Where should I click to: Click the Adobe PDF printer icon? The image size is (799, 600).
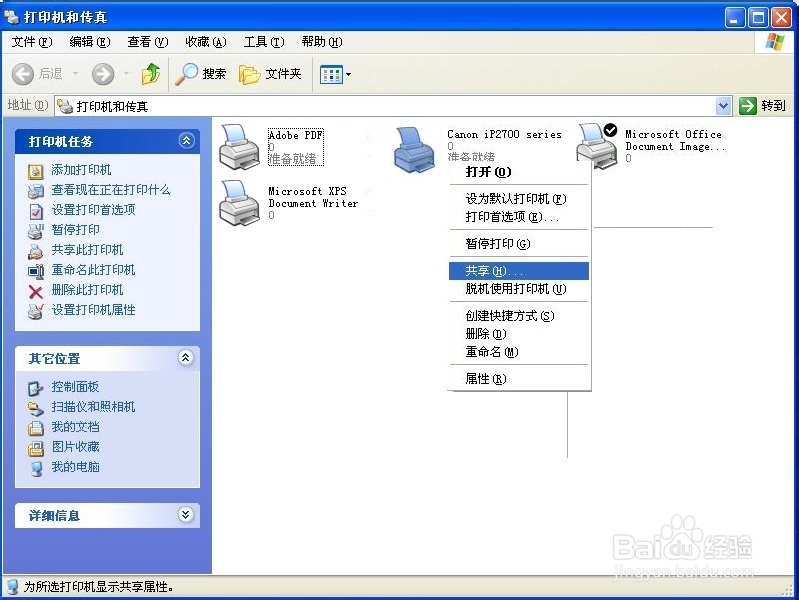coord(239,147)
